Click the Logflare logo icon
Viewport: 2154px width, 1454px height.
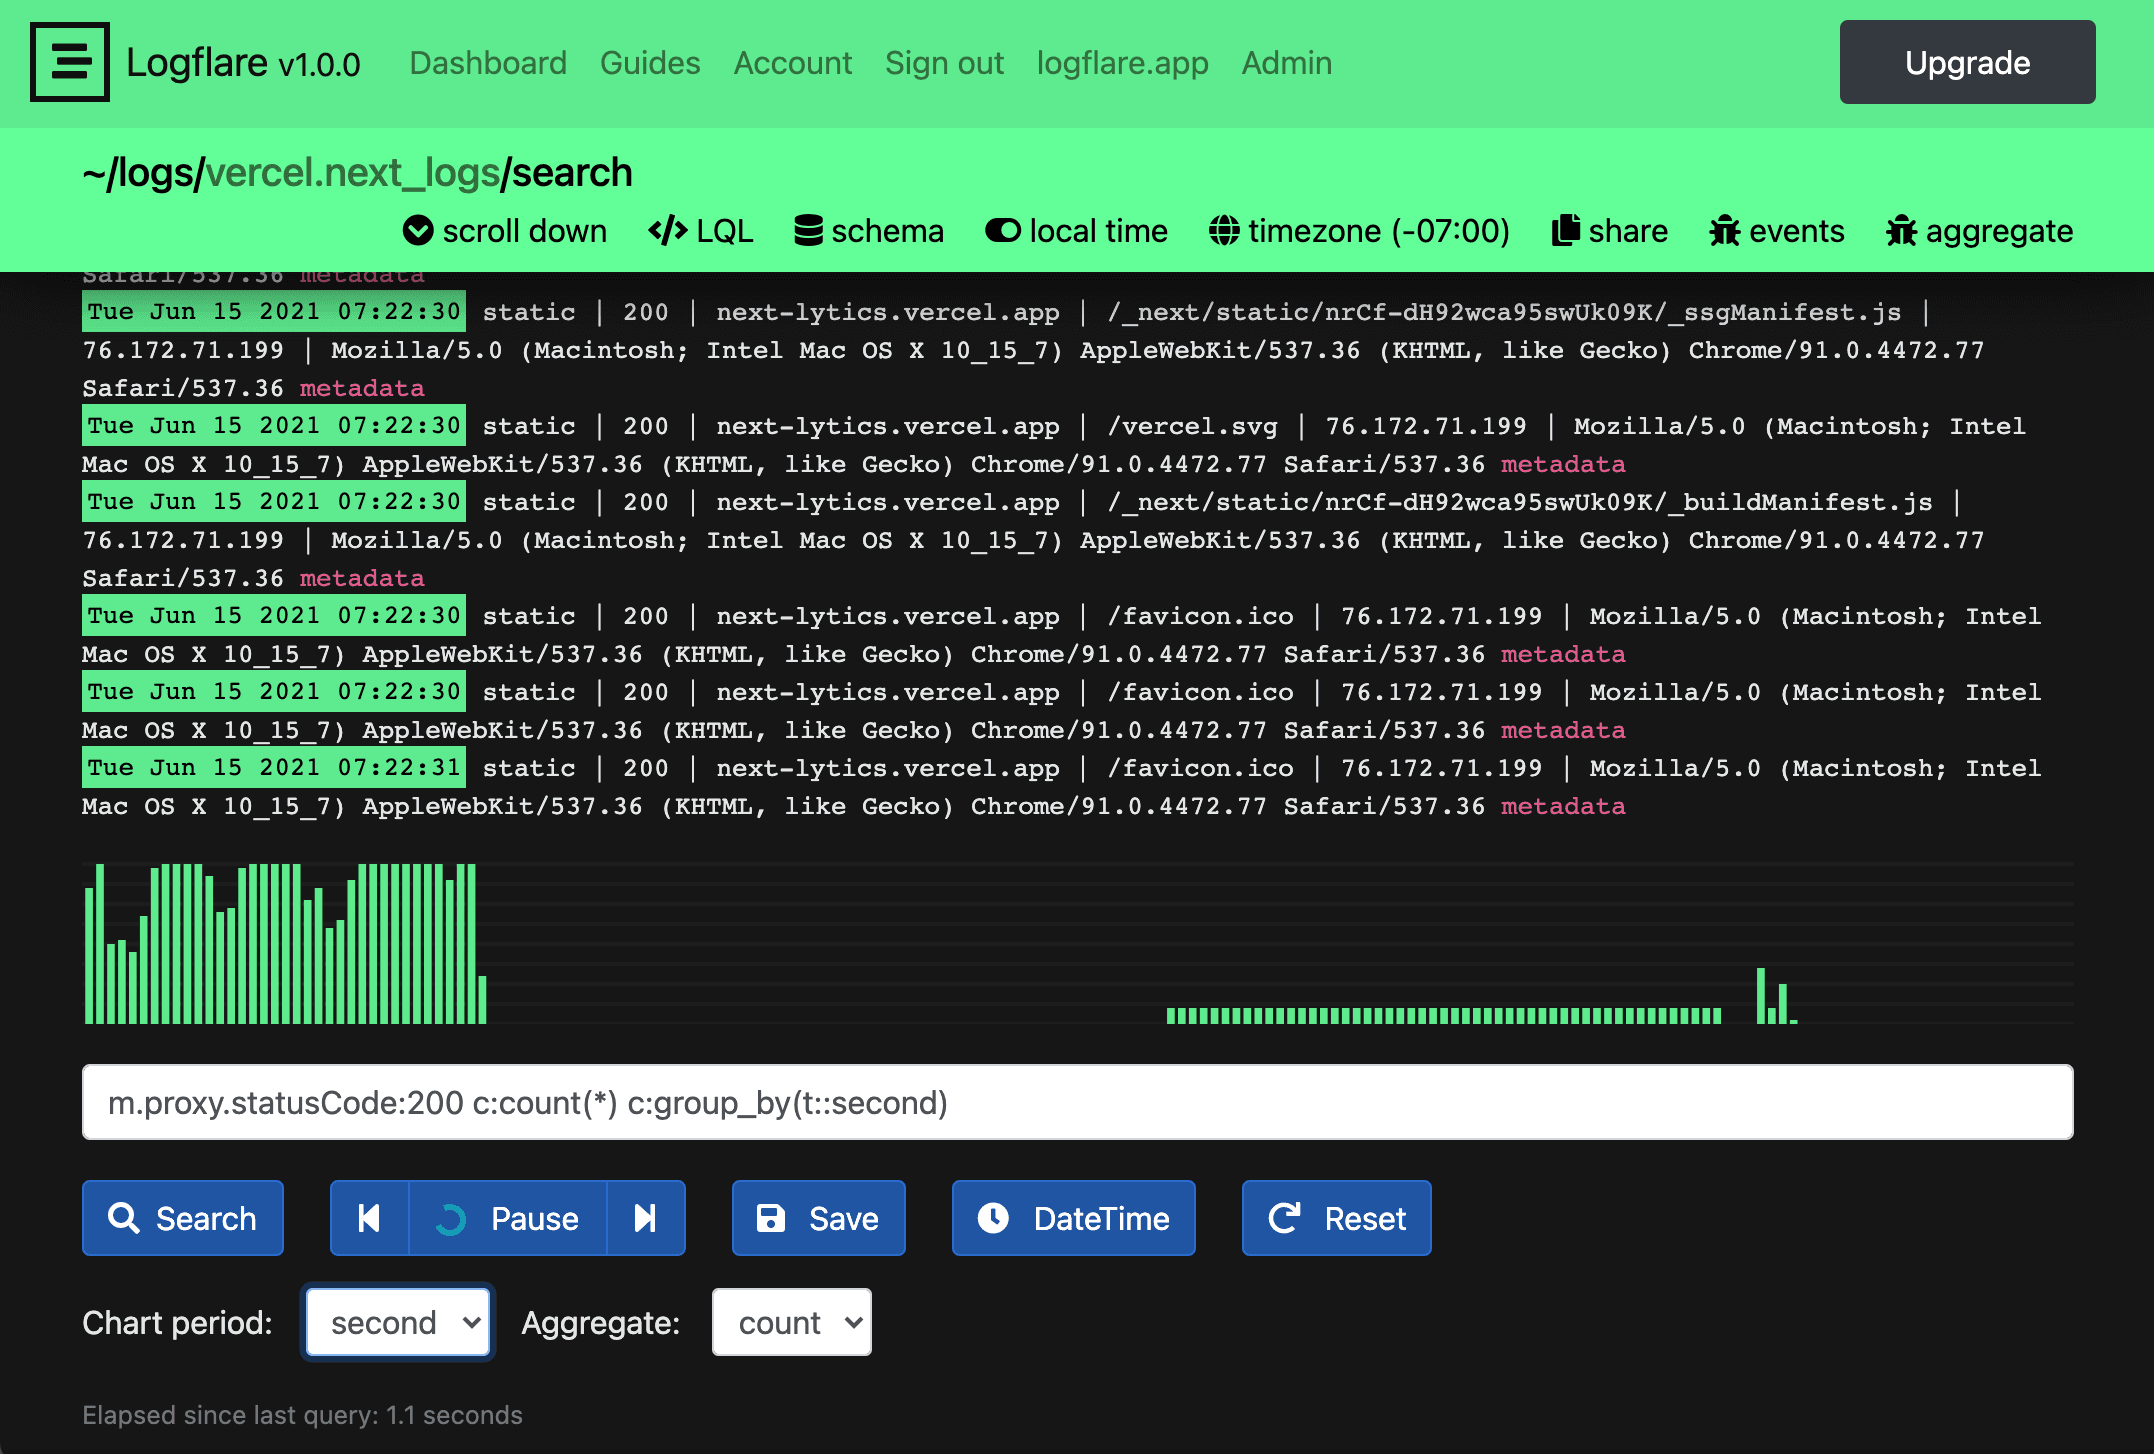tap(69, 62)
